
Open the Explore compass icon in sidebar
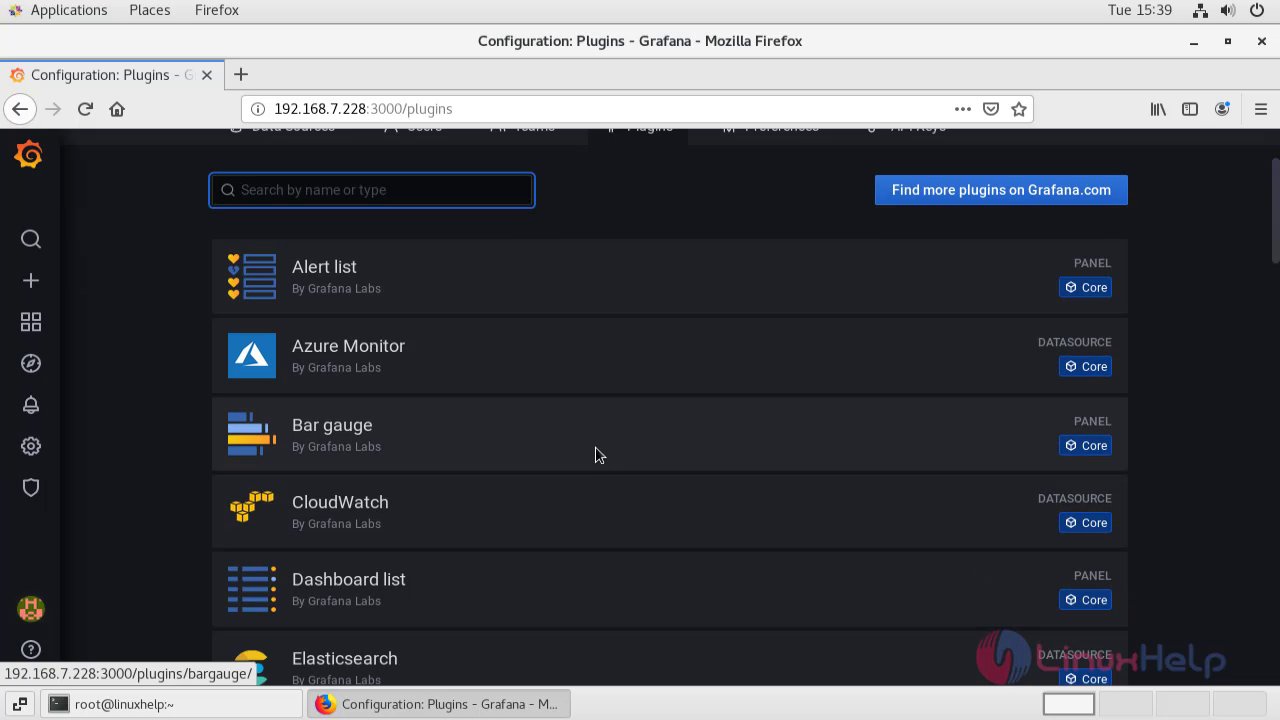click(31, 363)
